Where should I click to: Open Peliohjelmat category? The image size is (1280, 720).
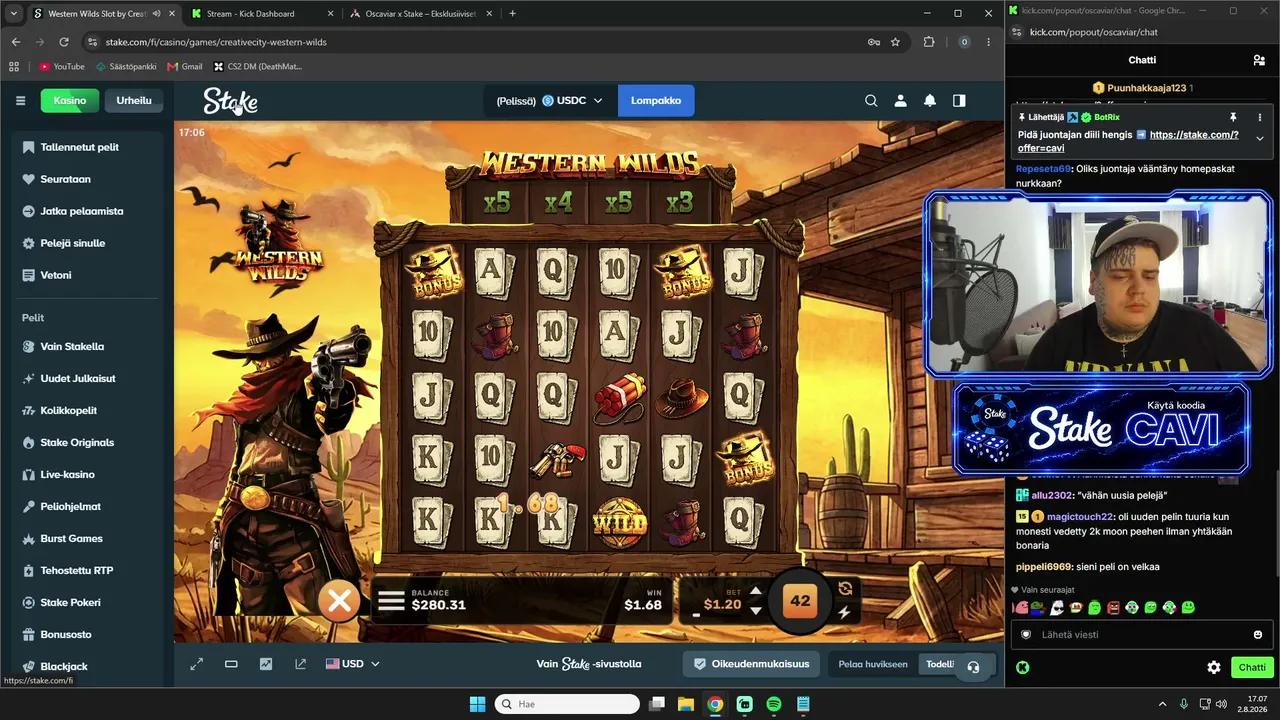click(88, 506)
